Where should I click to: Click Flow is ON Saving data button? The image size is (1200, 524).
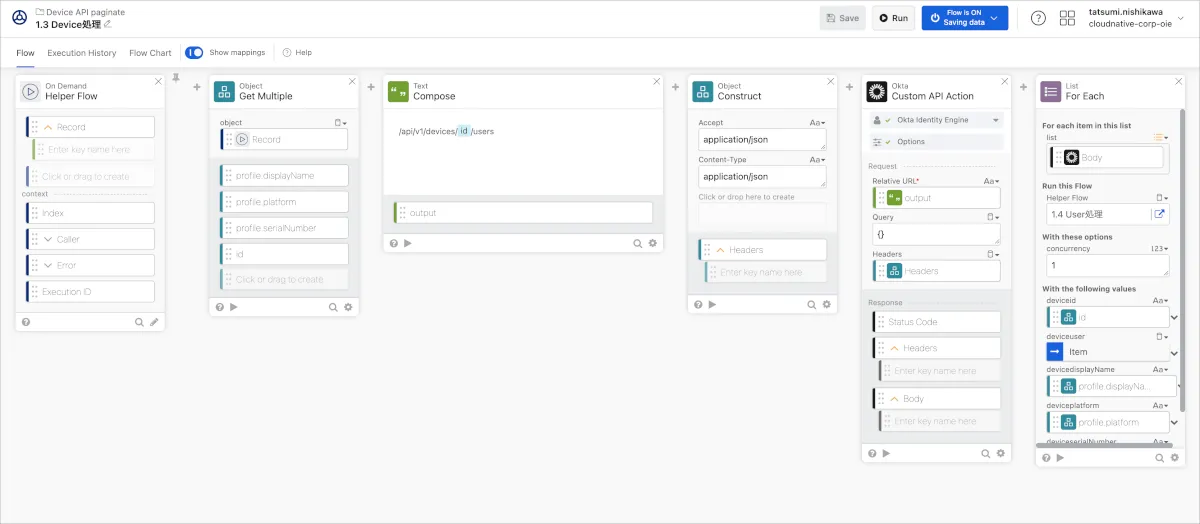(964, 18)
